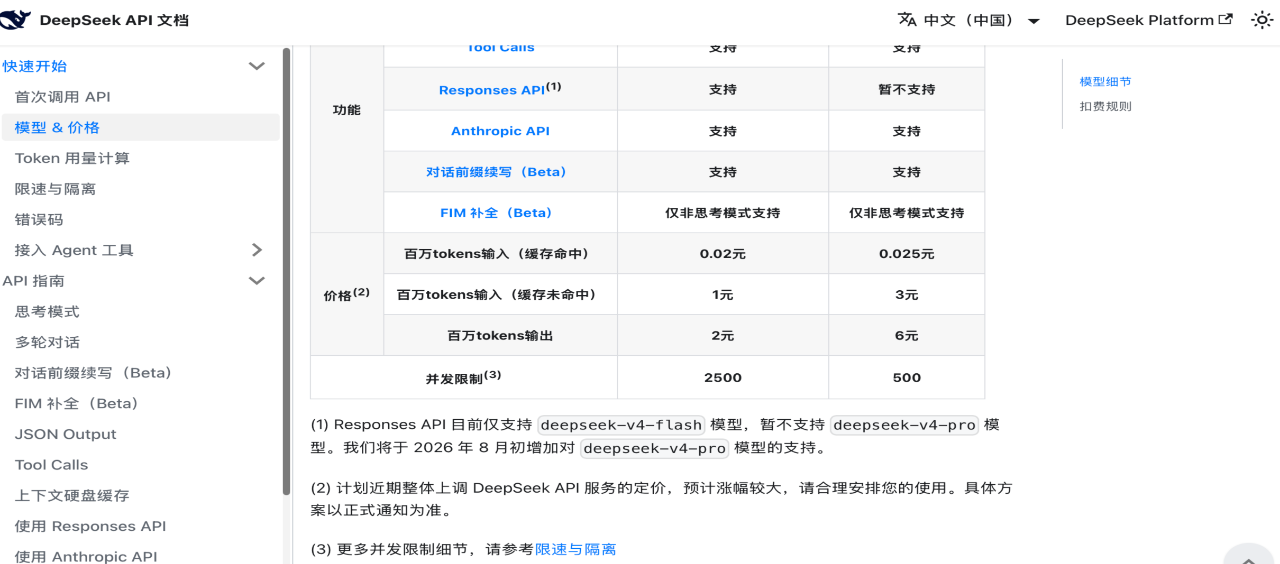
Task: Open 上下文硬盘缓存 sidebar item
Action: click(72, 496)
